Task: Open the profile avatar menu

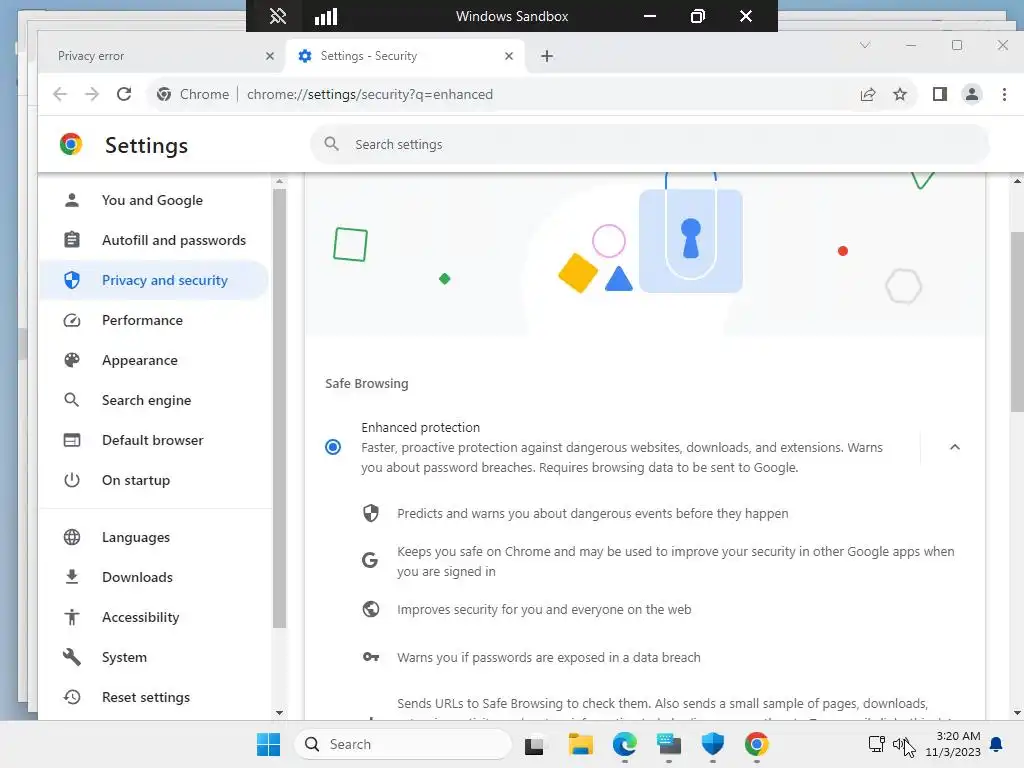Action: 972,94
